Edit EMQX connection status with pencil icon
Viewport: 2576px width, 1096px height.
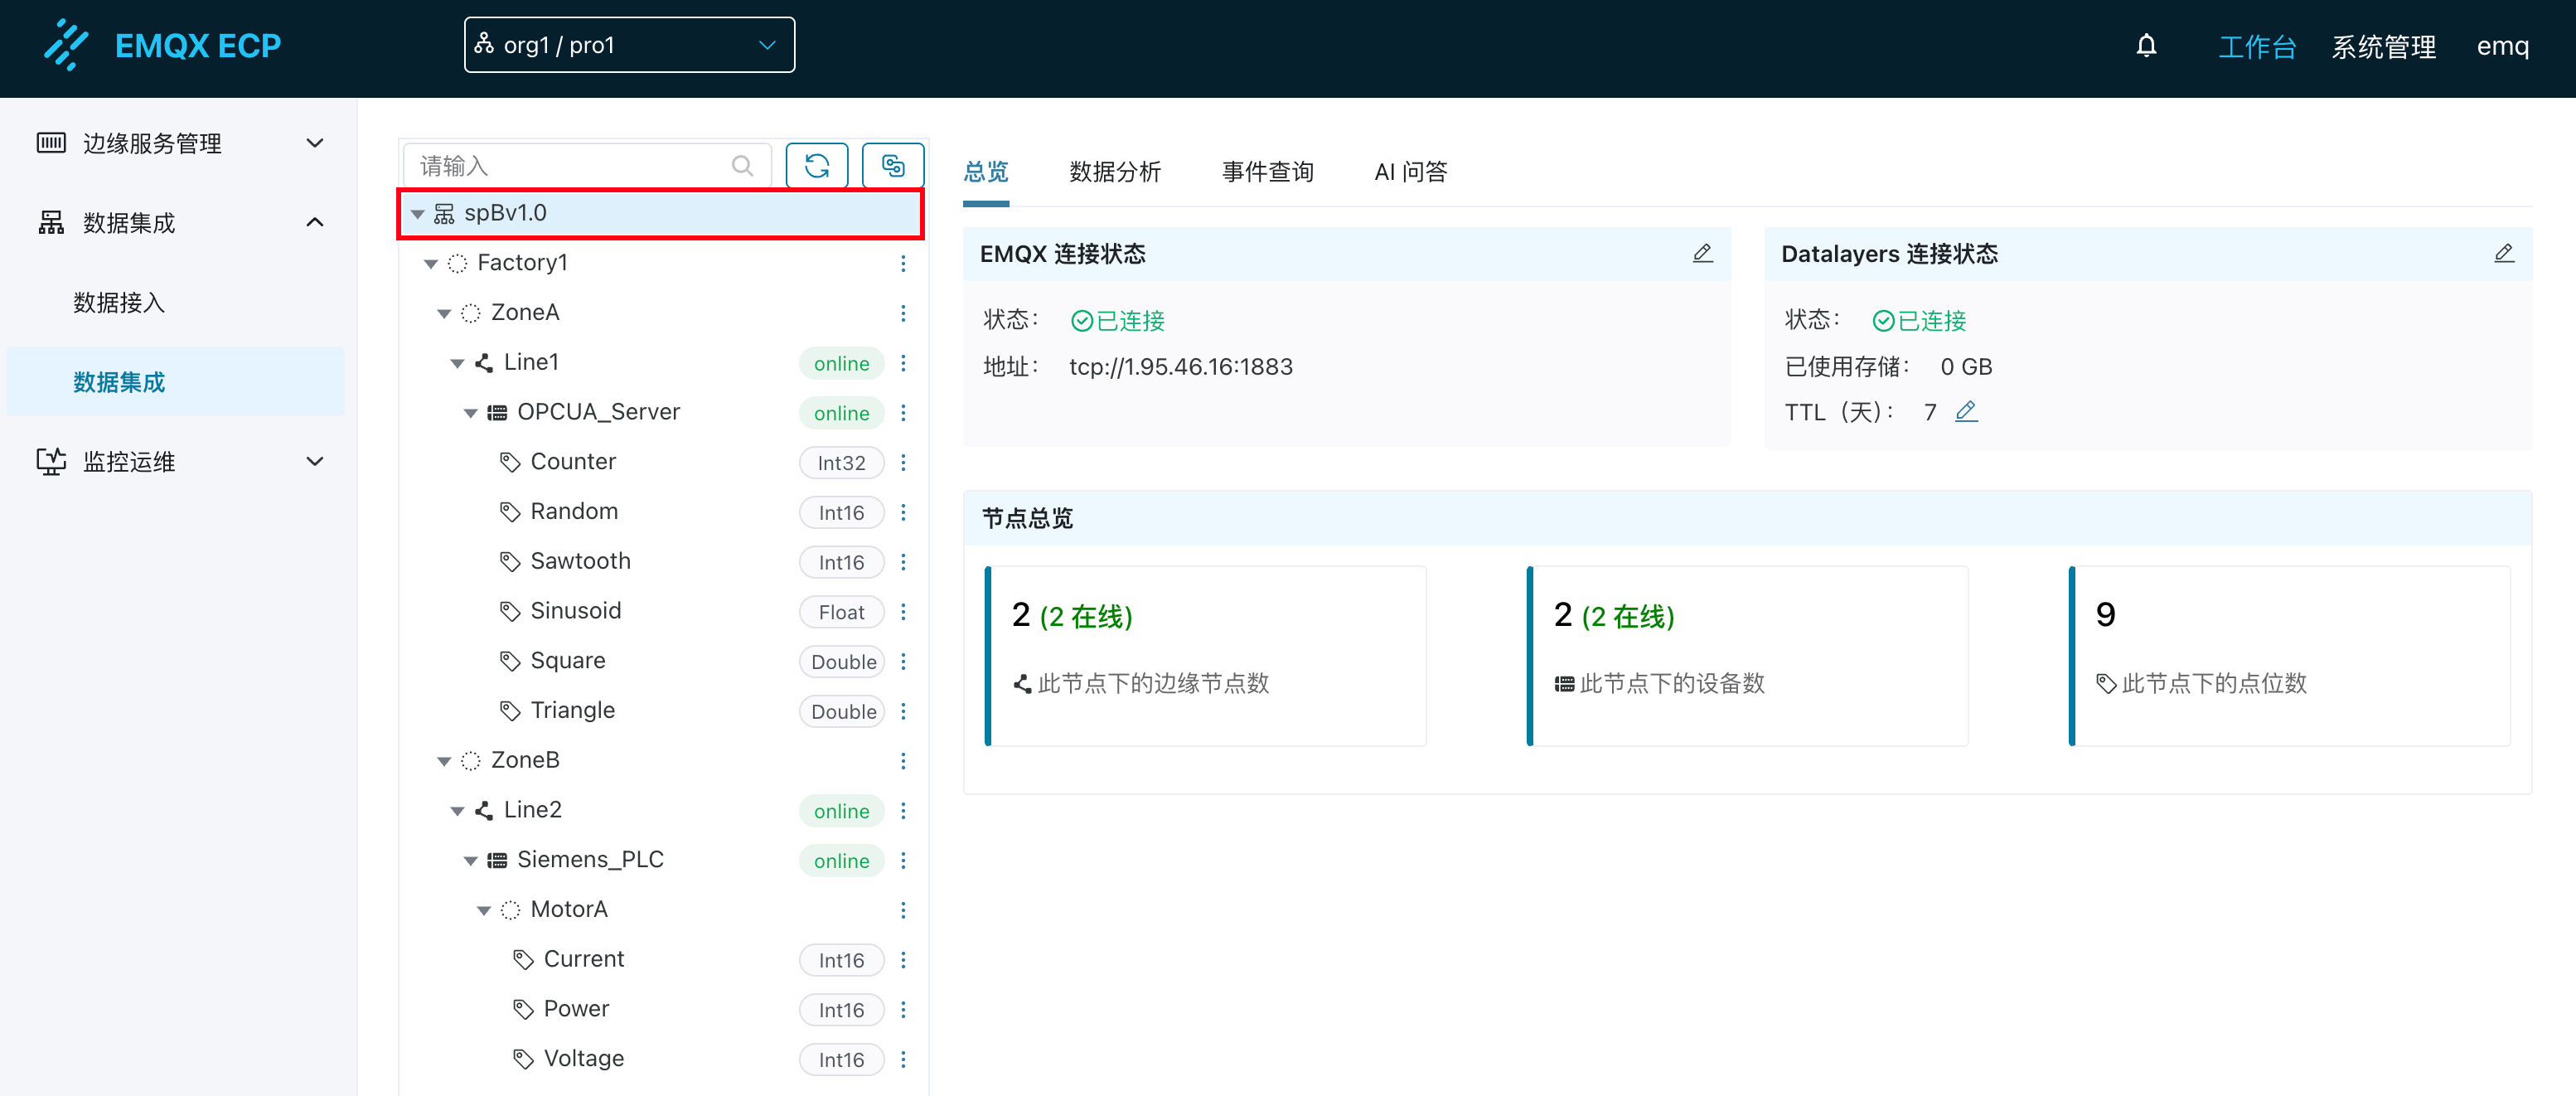point(1702,254)
